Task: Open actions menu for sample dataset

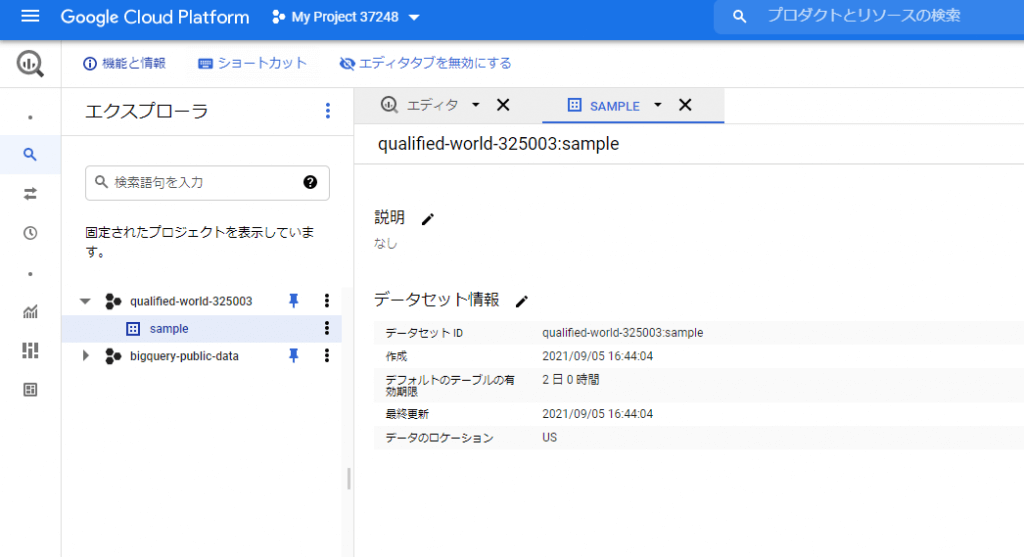Action: point(327,328)
